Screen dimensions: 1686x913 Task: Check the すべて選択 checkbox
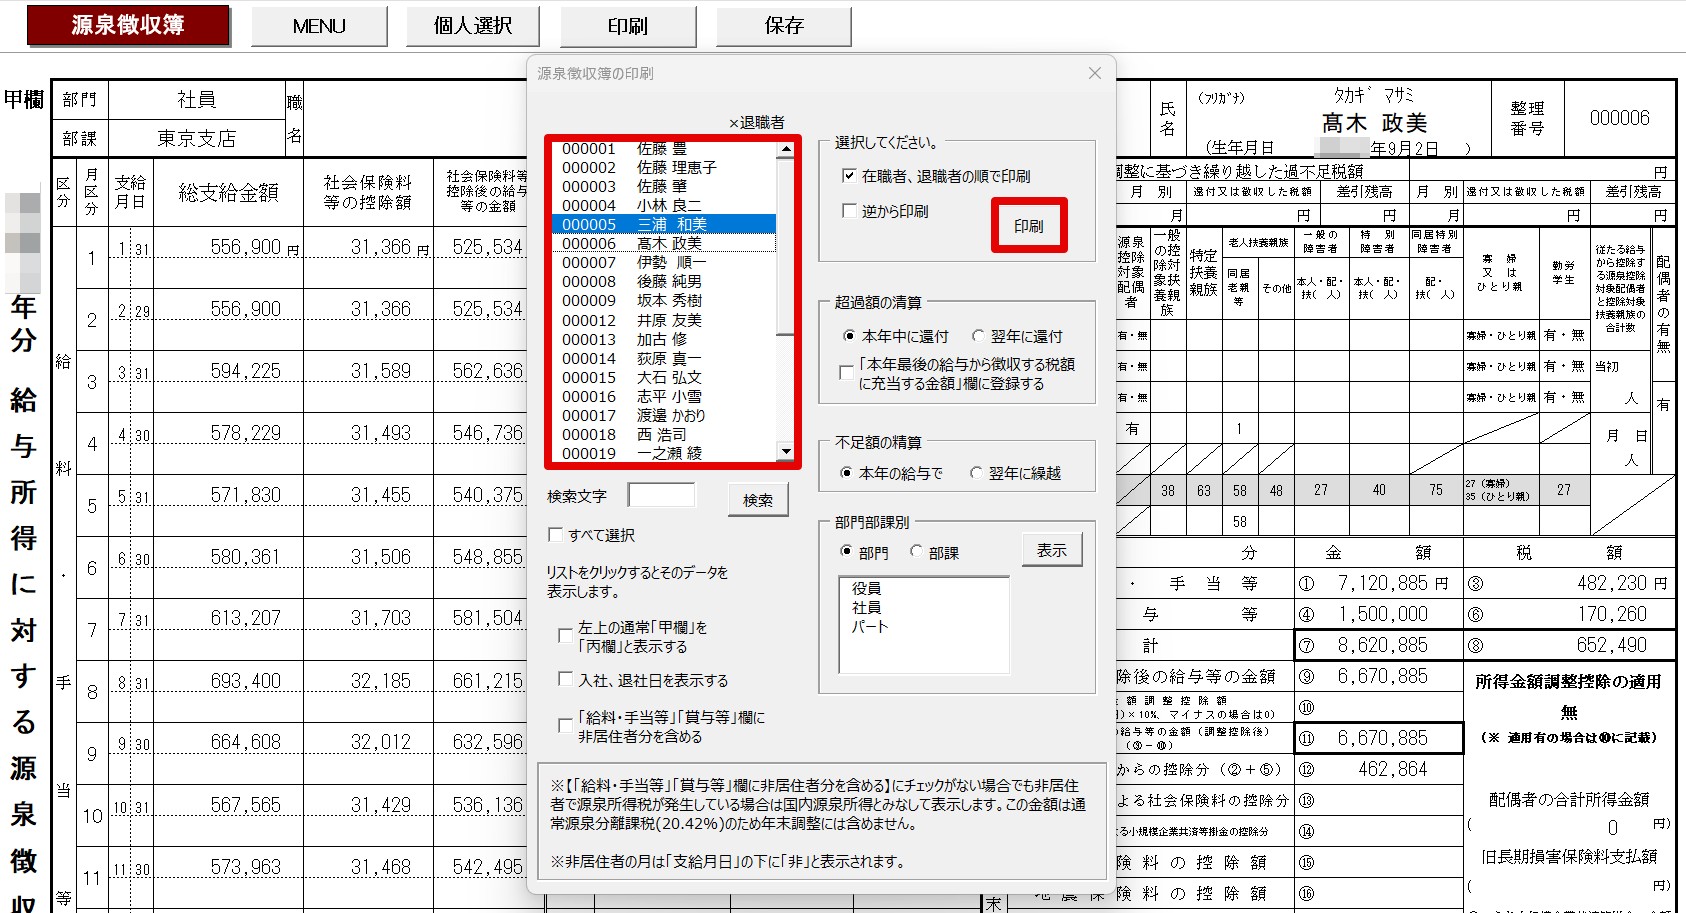555,535
